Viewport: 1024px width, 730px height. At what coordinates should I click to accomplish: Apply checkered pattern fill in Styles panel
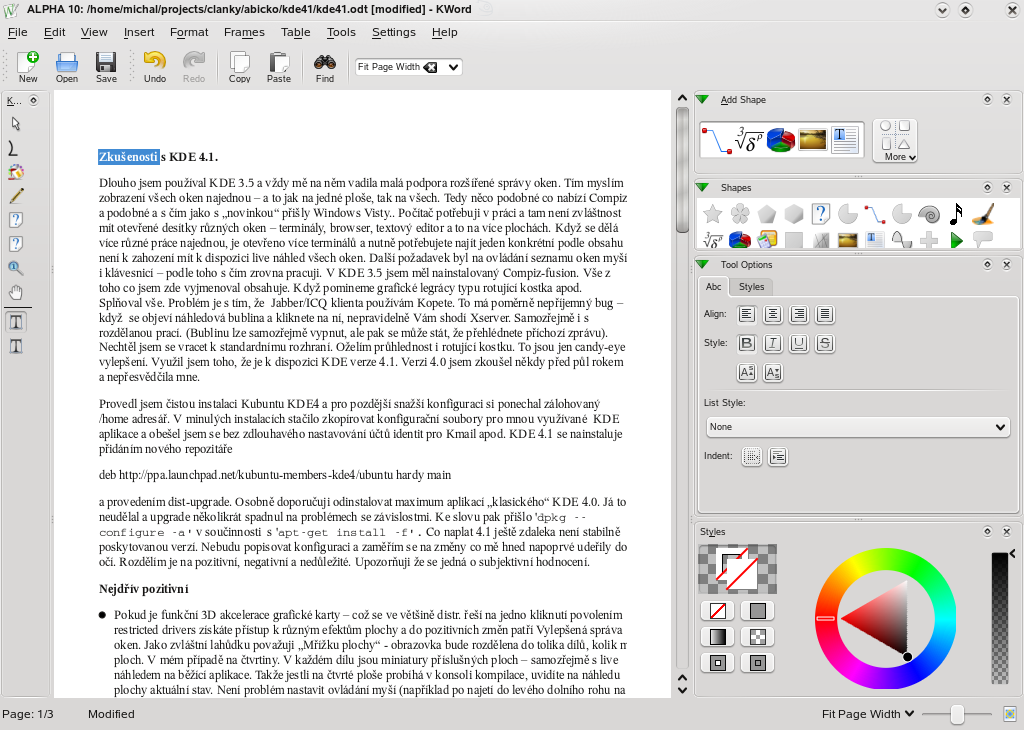(758, 637)
